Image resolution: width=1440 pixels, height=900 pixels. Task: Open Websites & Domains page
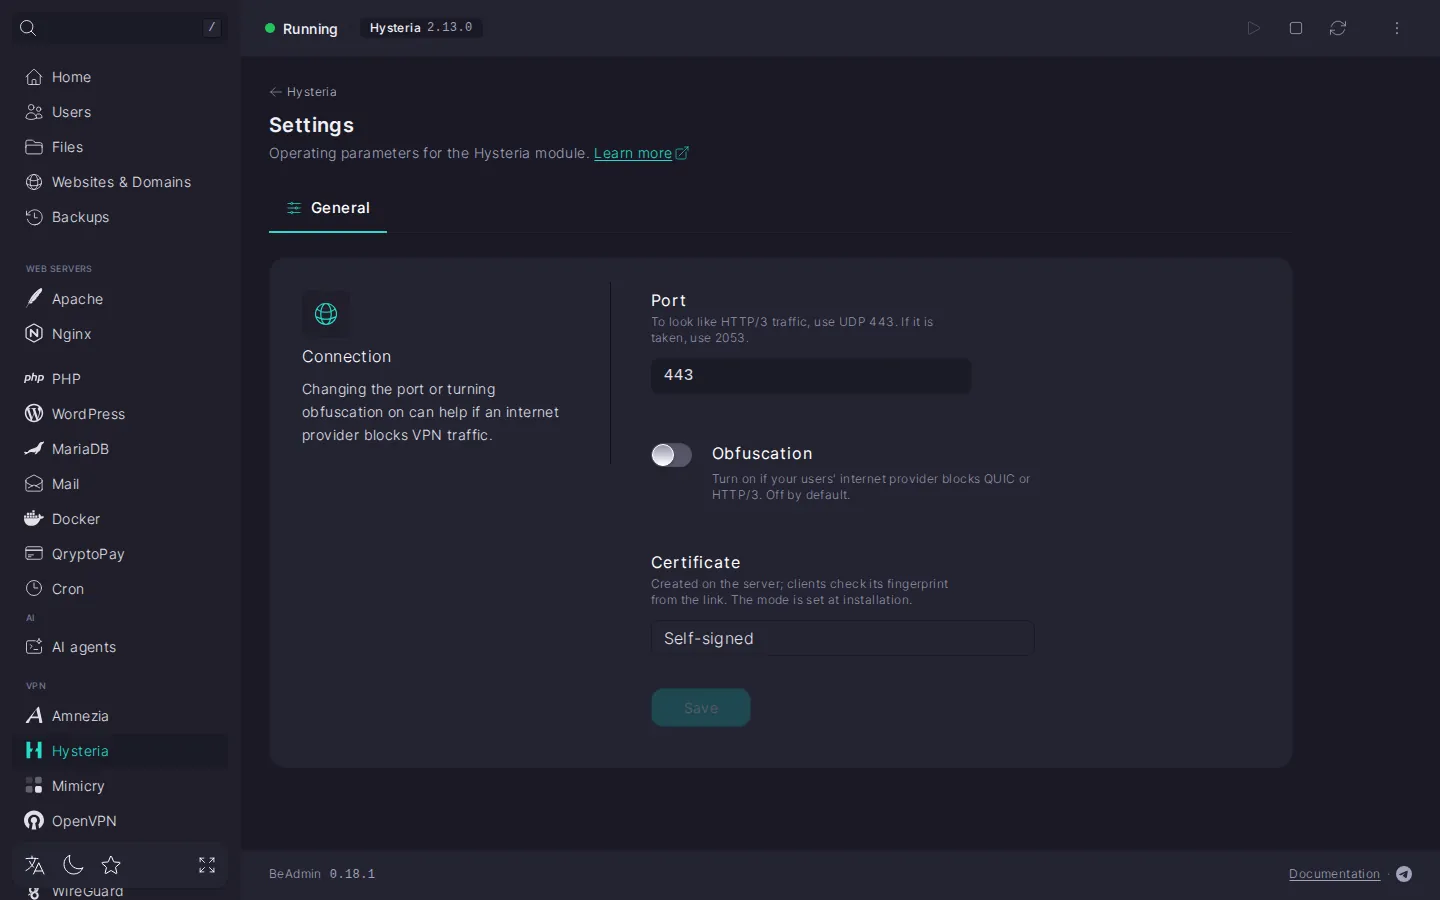120,182
